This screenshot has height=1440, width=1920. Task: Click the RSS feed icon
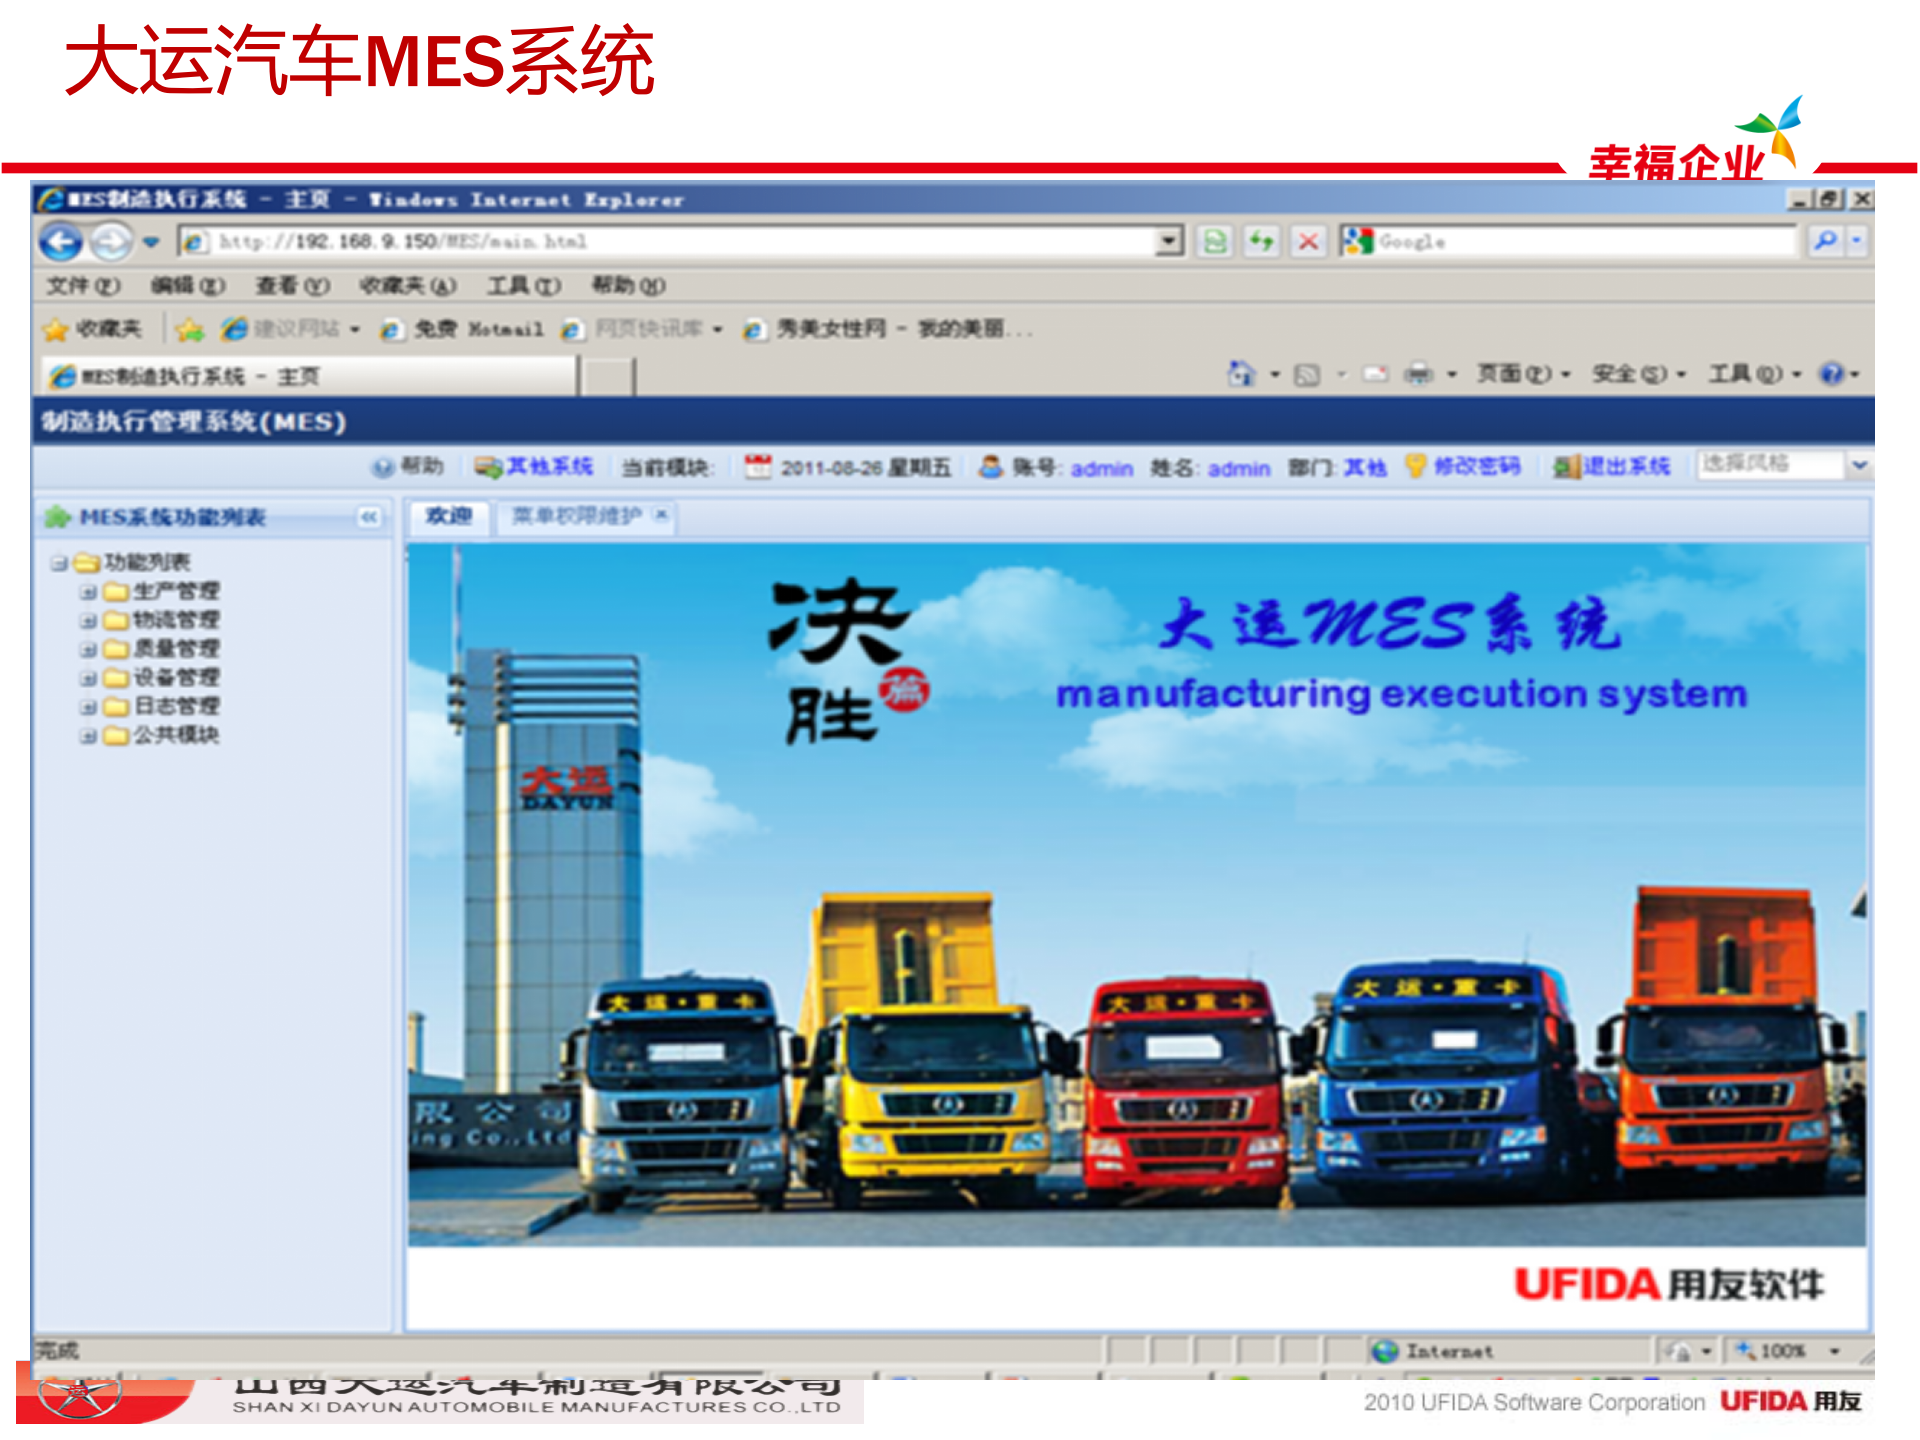click(1308, 374)
